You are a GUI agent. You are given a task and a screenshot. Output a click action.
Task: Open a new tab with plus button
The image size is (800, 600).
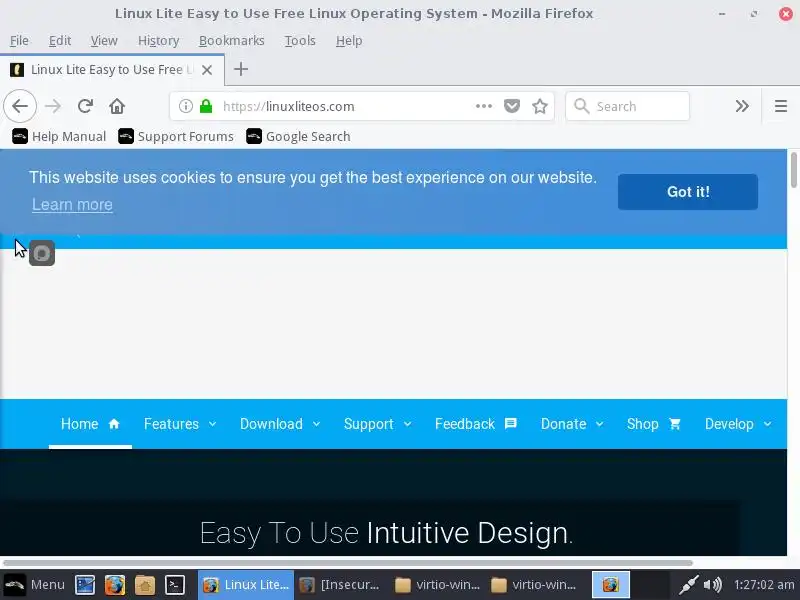coord(241,69)
